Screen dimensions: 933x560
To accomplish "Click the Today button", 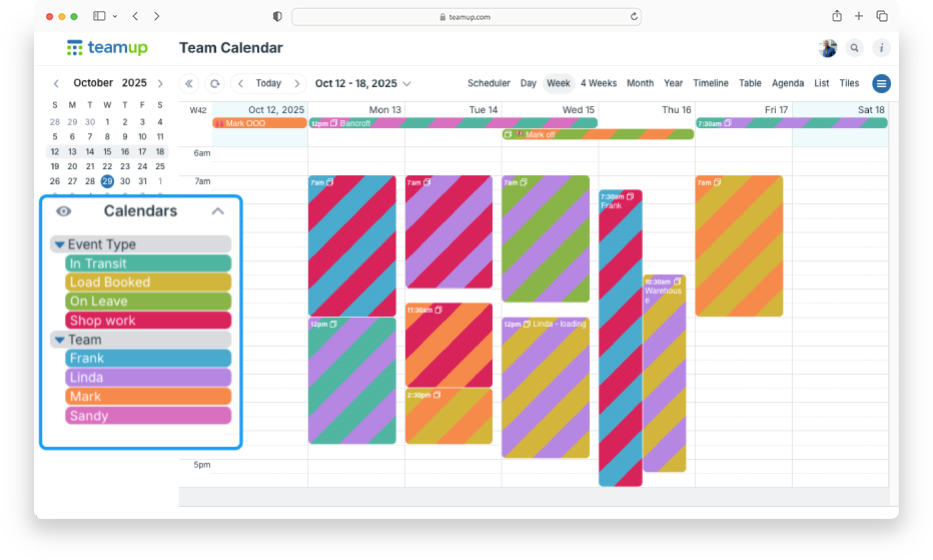I will [268, 84].
